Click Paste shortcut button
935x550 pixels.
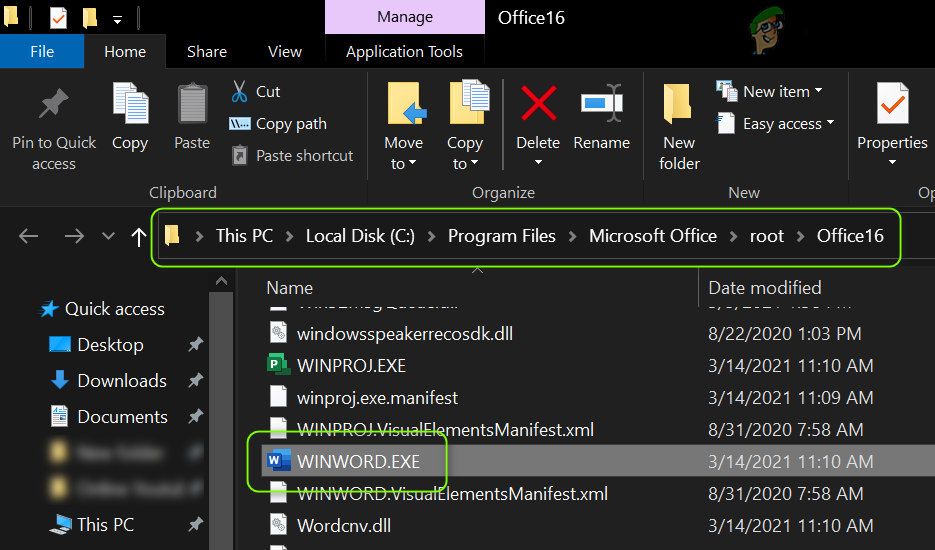click(x=291, y=155)
